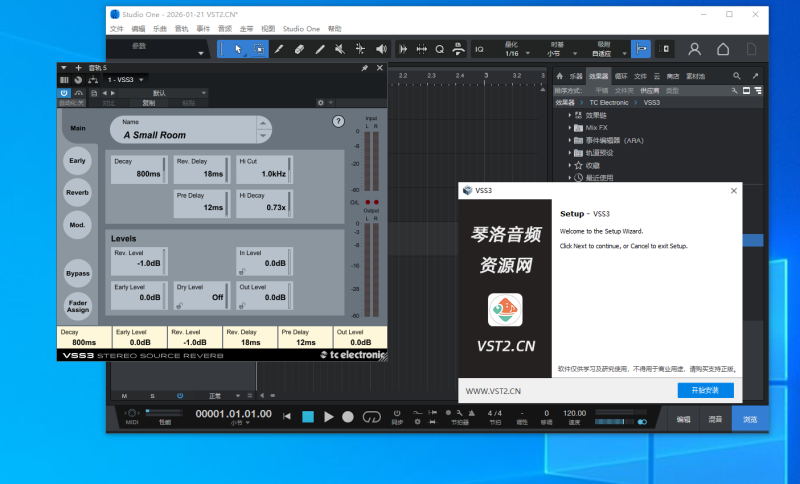The height and width of the screenshot is (484, 800).
Task: Toggle the plugin power activate button
Action: [x=64, y=92]
